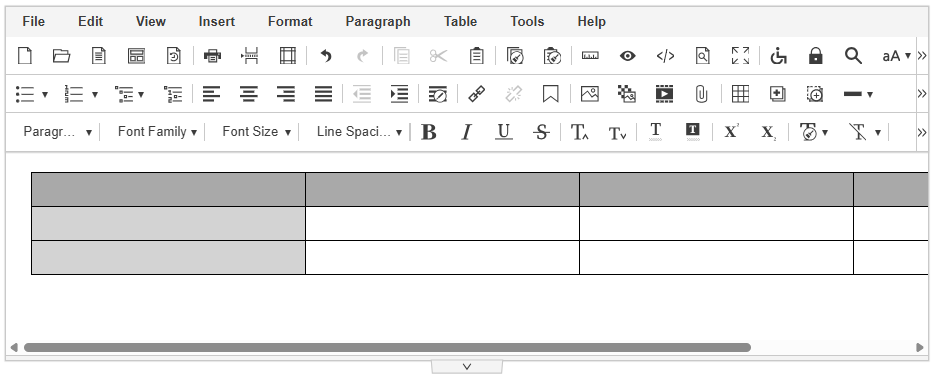This screenshot has height=377, width=935.
Task: Open the File menu
Action: click(33, 21)
